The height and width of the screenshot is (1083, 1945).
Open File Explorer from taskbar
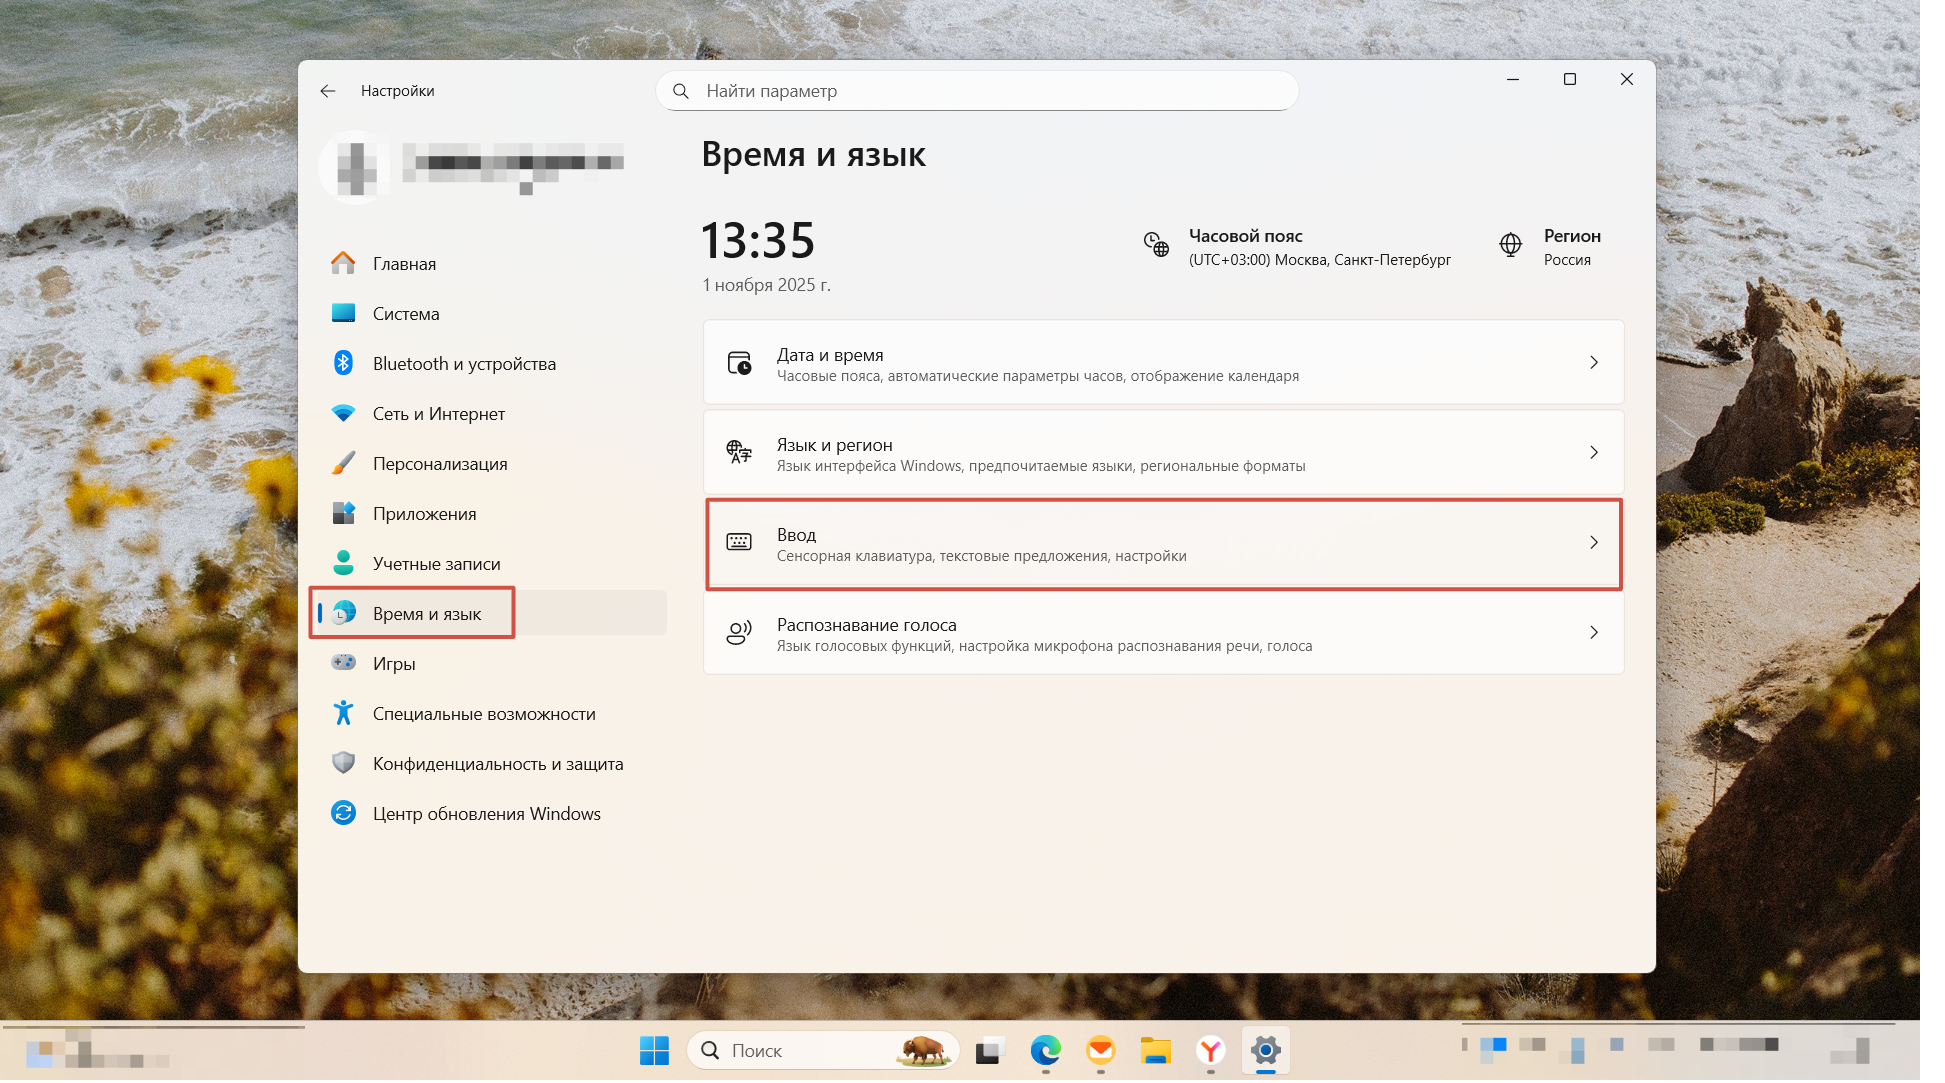(x=1155, y=1050)
